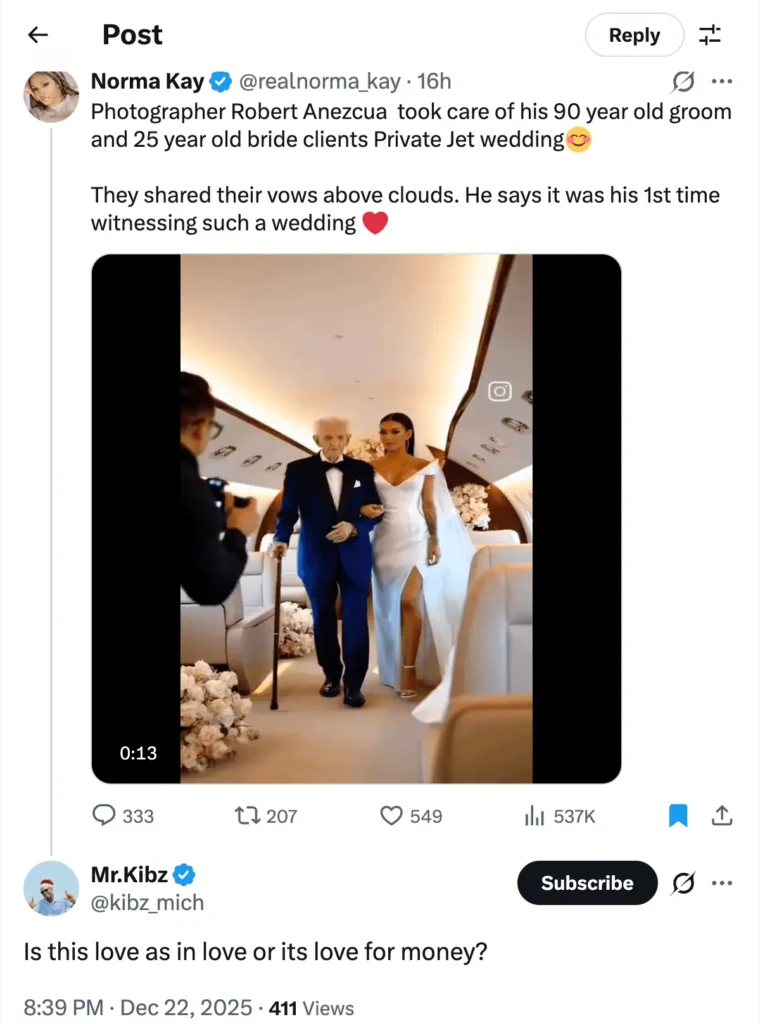This screenshot has width=765, height=1024.
Task: Click the Reply button at the top
Action: coord(634,34)
